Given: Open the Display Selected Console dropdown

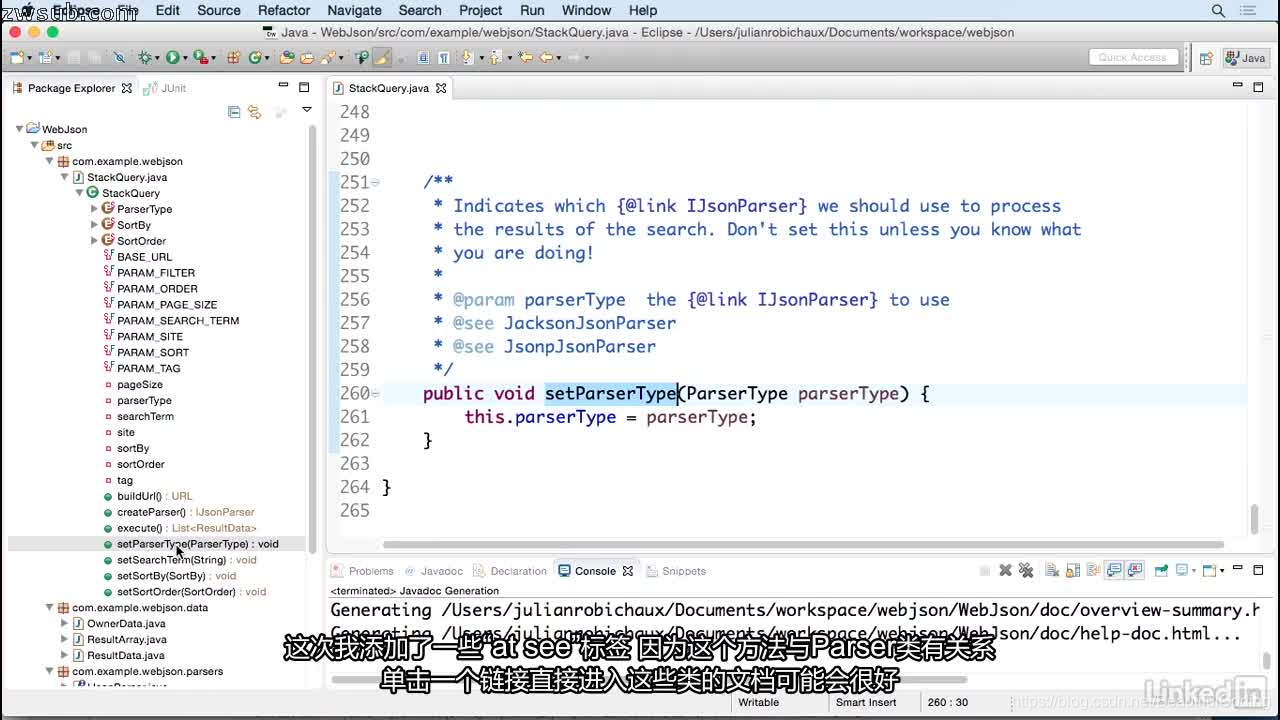Looking at the screenshot, I should coord(1194,571).
